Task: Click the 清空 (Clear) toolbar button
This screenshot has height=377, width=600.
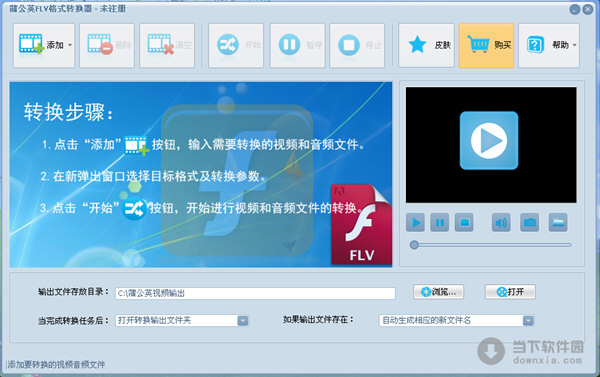Action: pyautogui.click(x=167, y=46)
